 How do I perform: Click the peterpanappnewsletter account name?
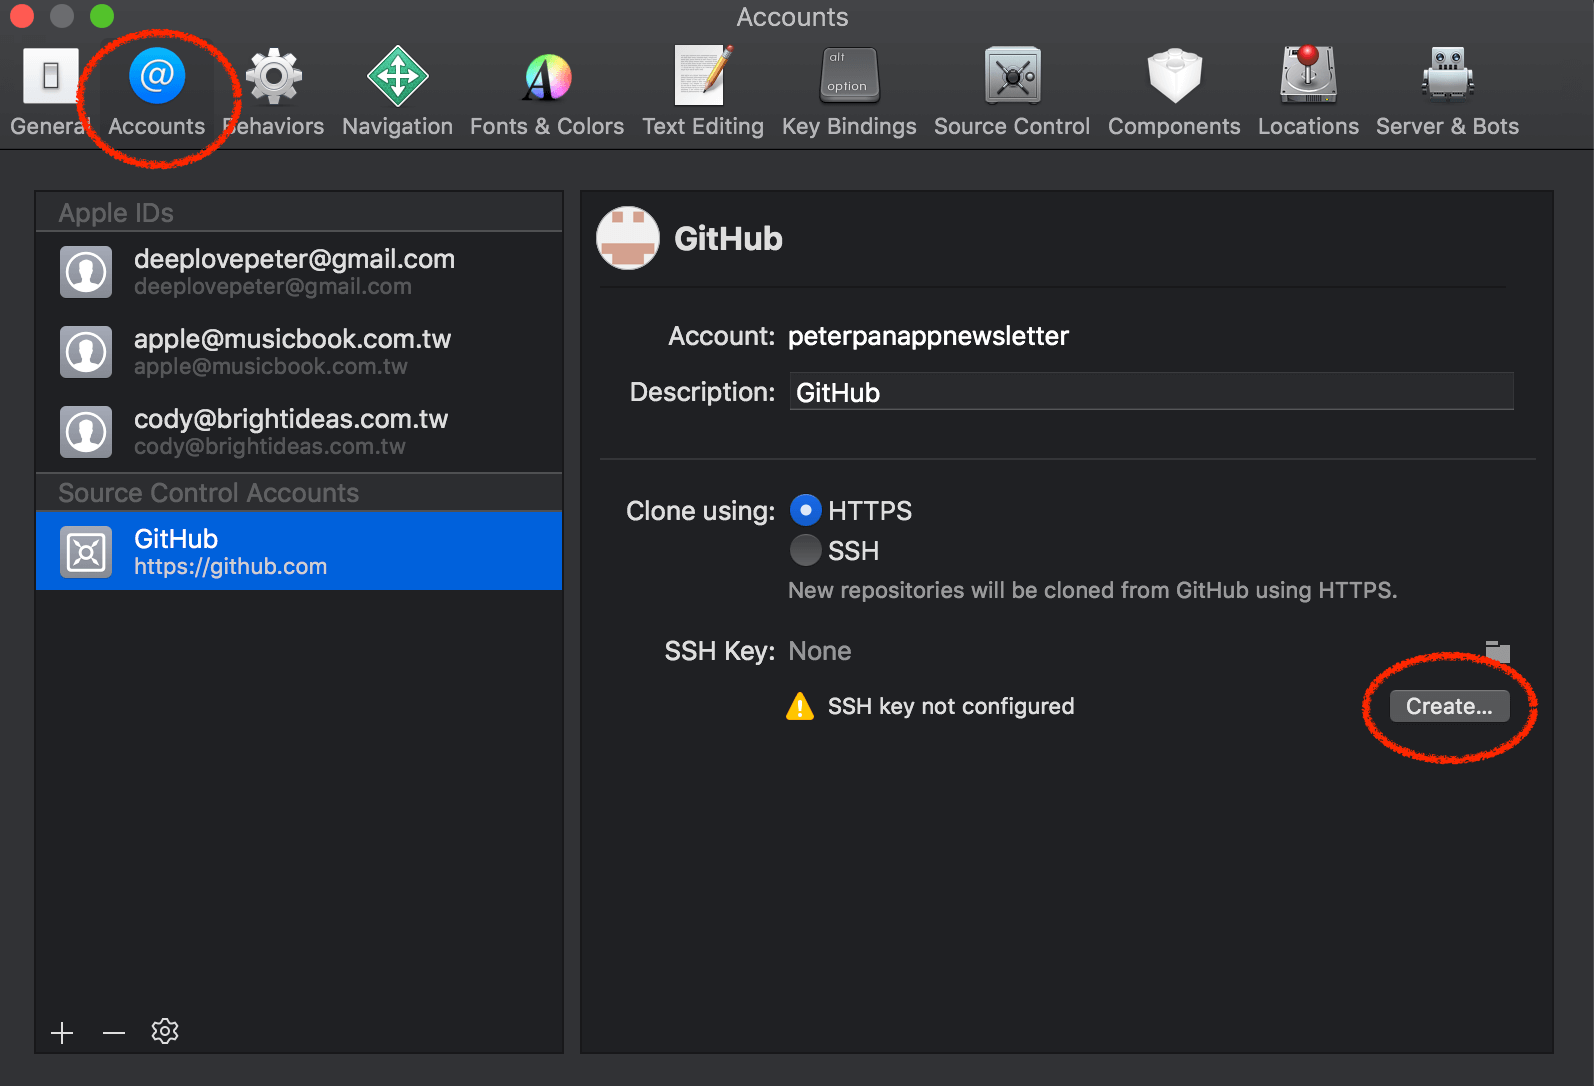point(928,336)
